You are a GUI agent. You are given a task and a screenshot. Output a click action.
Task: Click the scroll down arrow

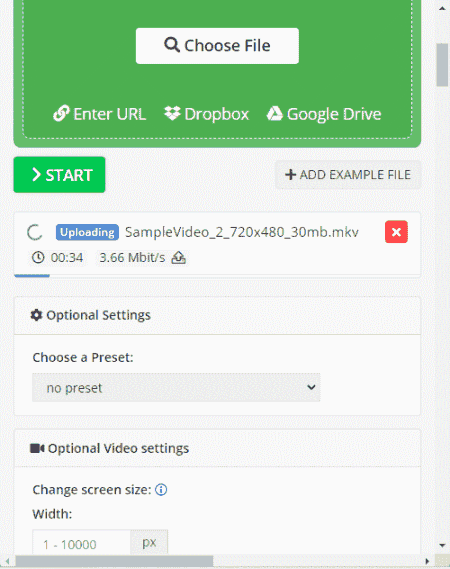(x=442, y=545)
